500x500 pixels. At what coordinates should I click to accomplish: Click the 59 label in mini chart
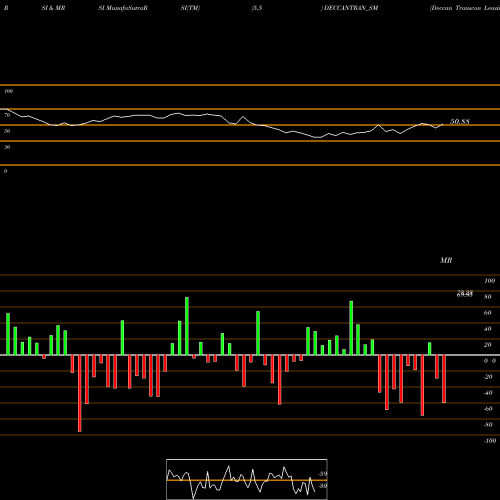pyautogui.click(x=323, y=474)
